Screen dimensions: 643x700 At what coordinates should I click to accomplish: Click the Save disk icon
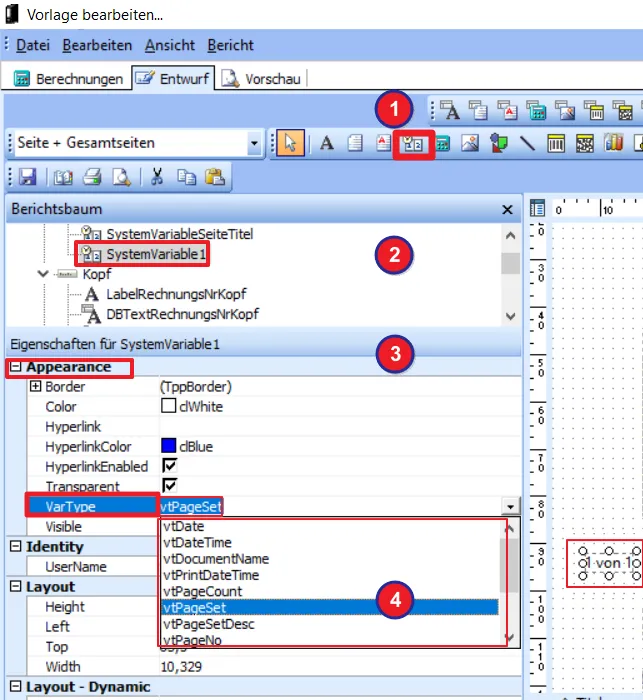point(27,177)
